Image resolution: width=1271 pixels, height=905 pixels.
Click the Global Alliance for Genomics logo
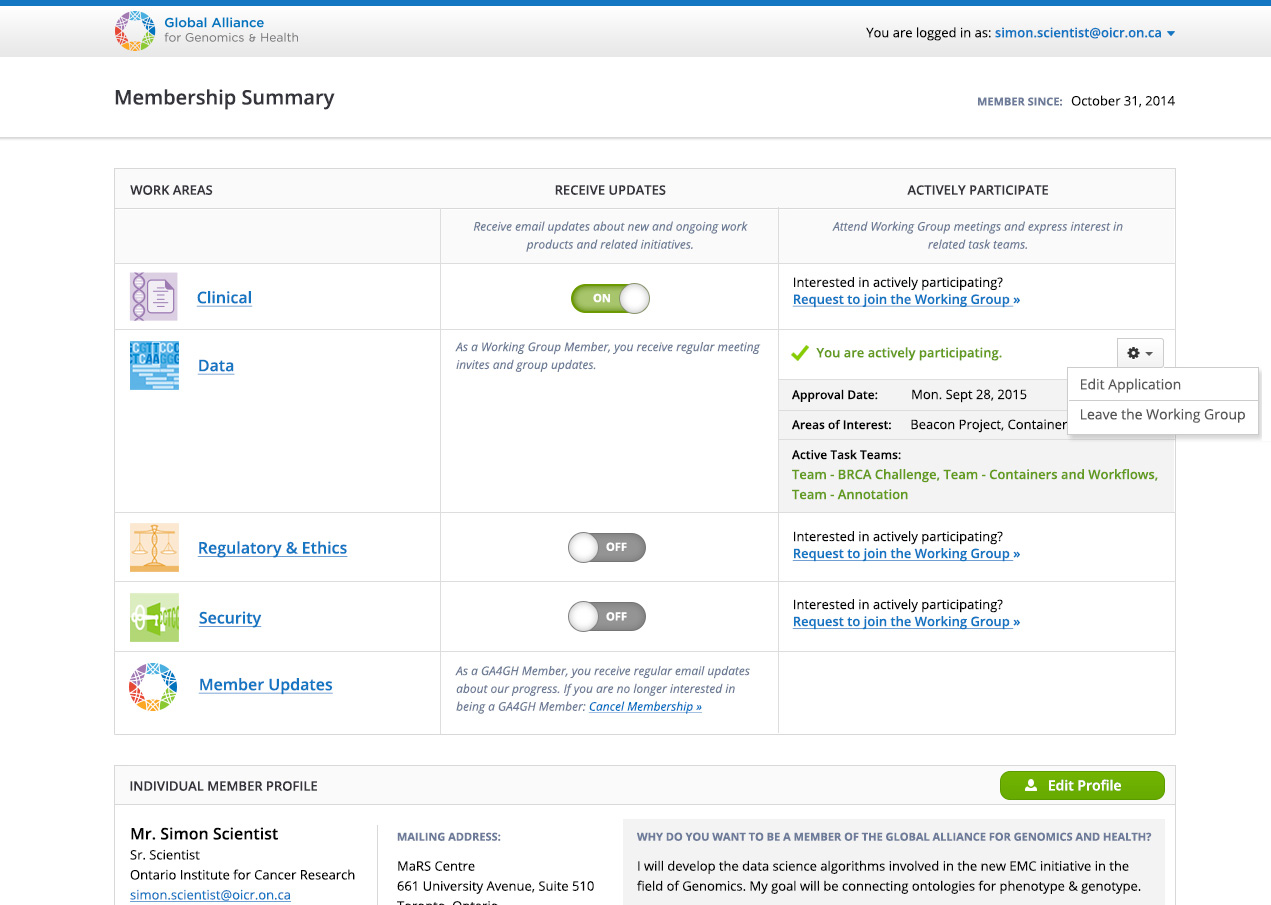135,32
